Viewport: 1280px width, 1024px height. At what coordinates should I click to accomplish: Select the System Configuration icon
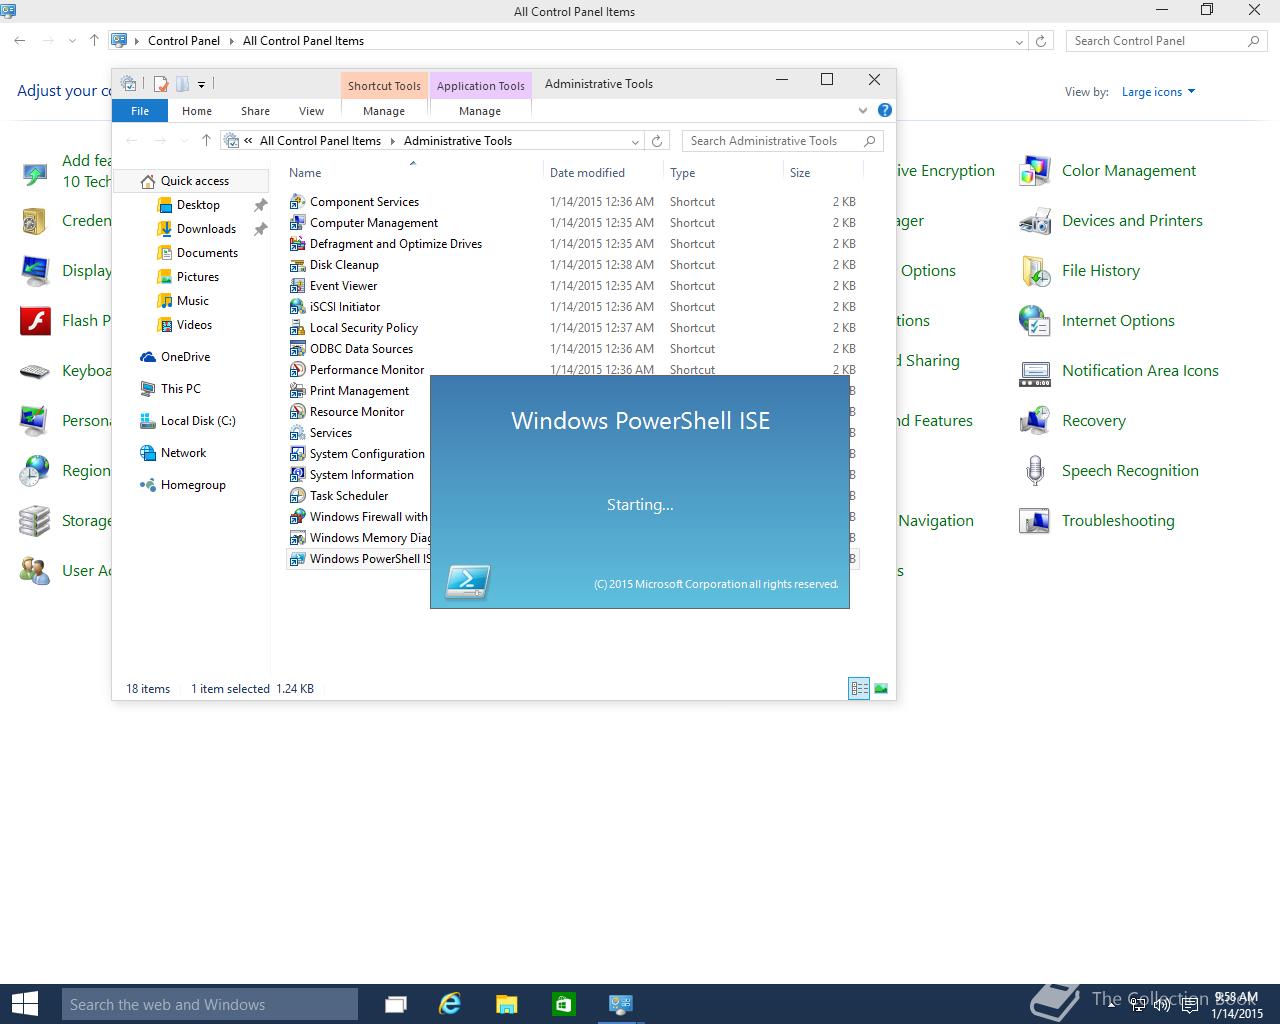click(297, 453)
